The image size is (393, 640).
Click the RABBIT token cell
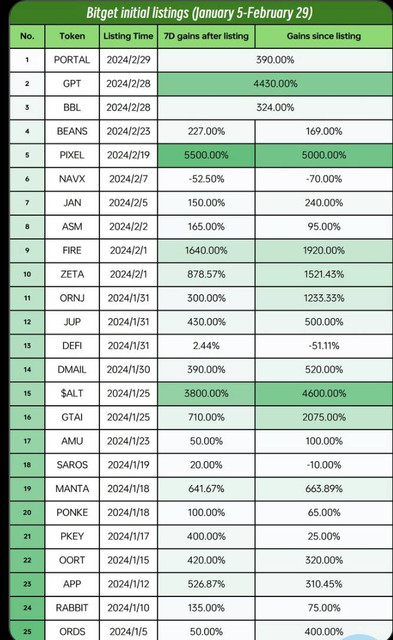point(72,608)
